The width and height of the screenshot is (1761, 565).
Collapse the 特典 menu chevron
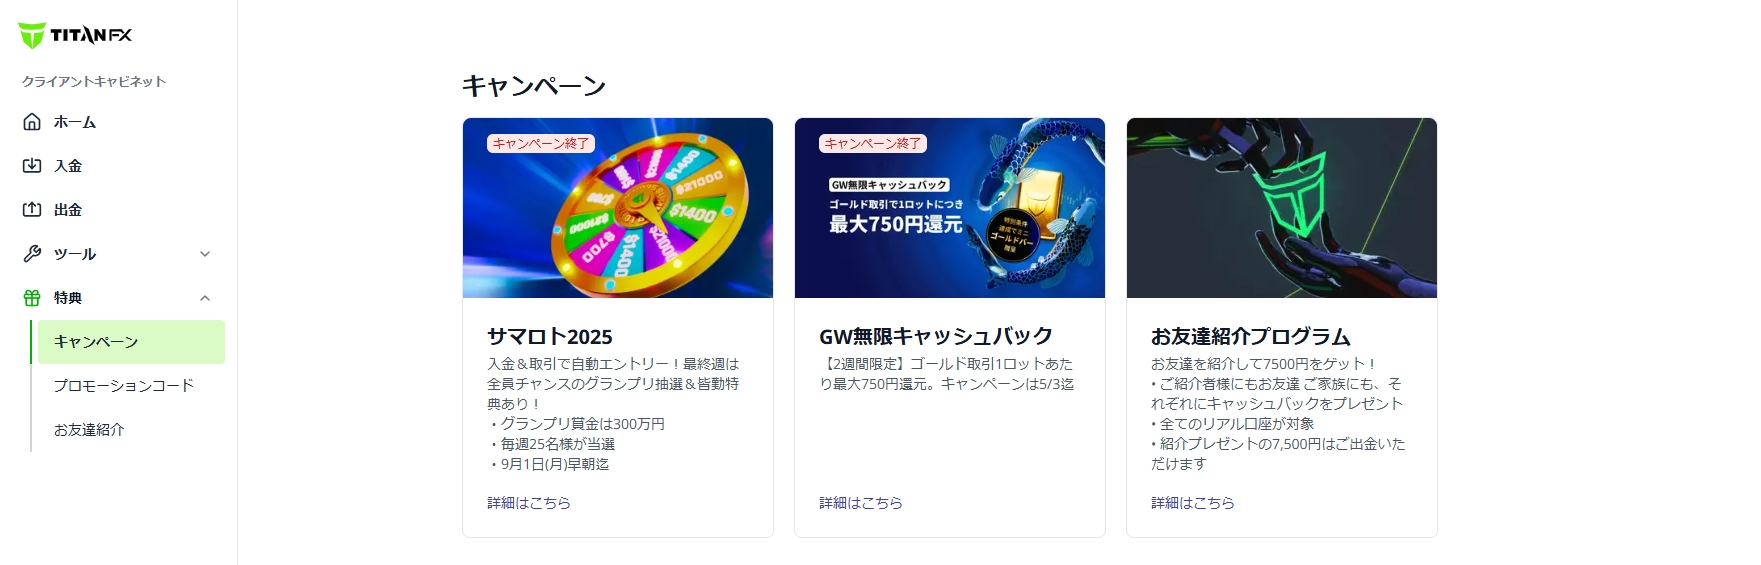pyautogui.click(x=205, y=298)
